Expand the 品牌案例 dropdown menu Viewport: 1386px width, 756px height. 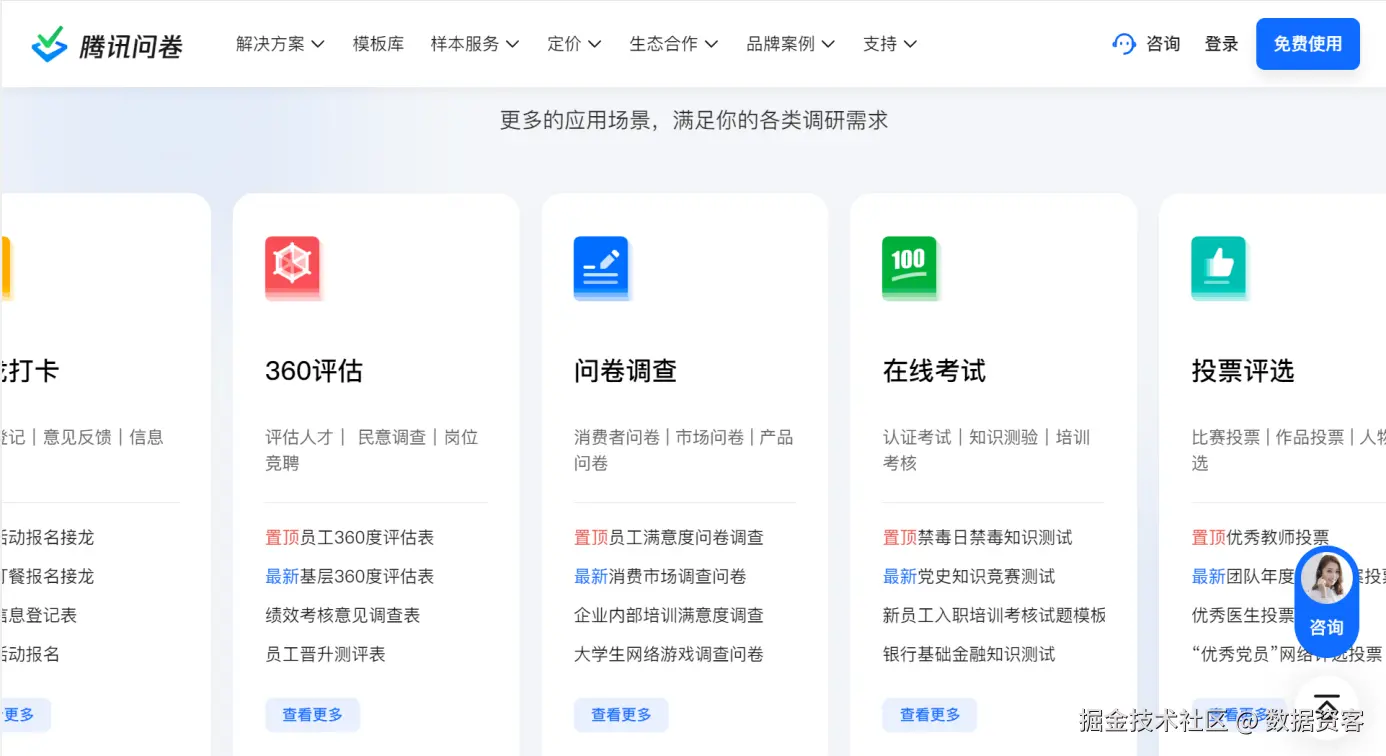tap(791, 44)
